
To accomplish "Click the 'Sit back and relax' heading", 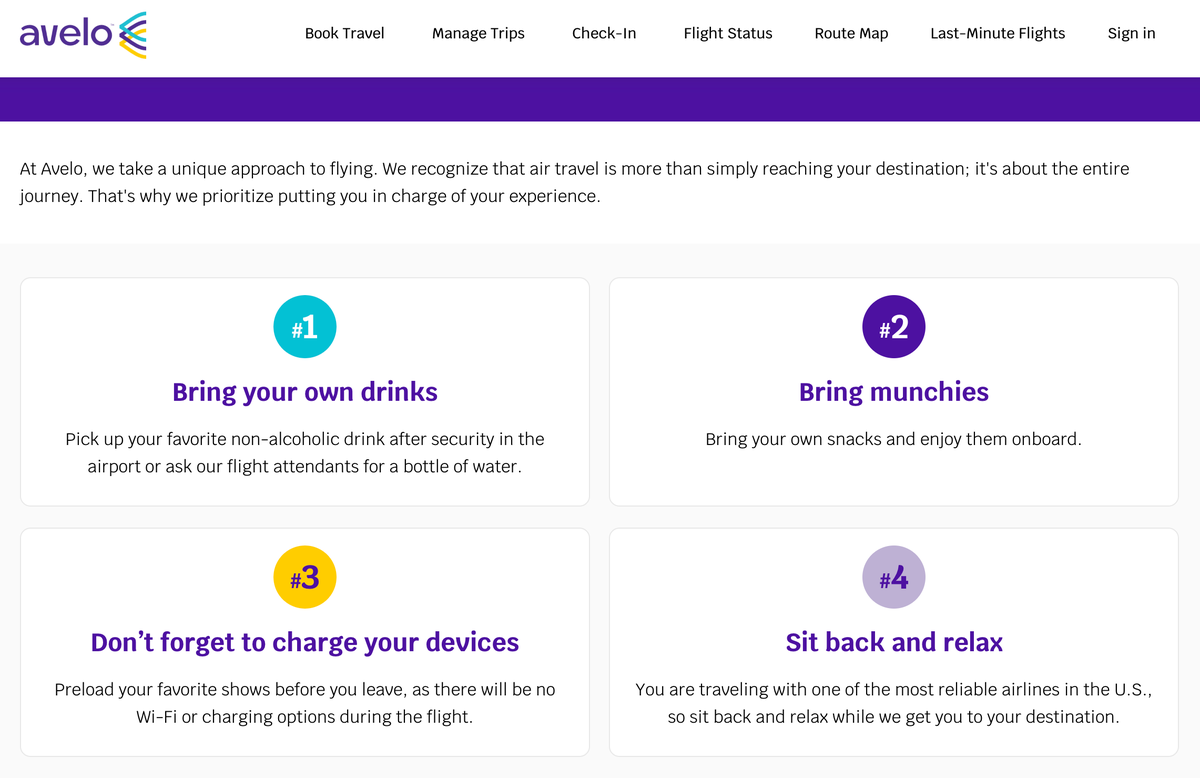I will pos(894,641).
